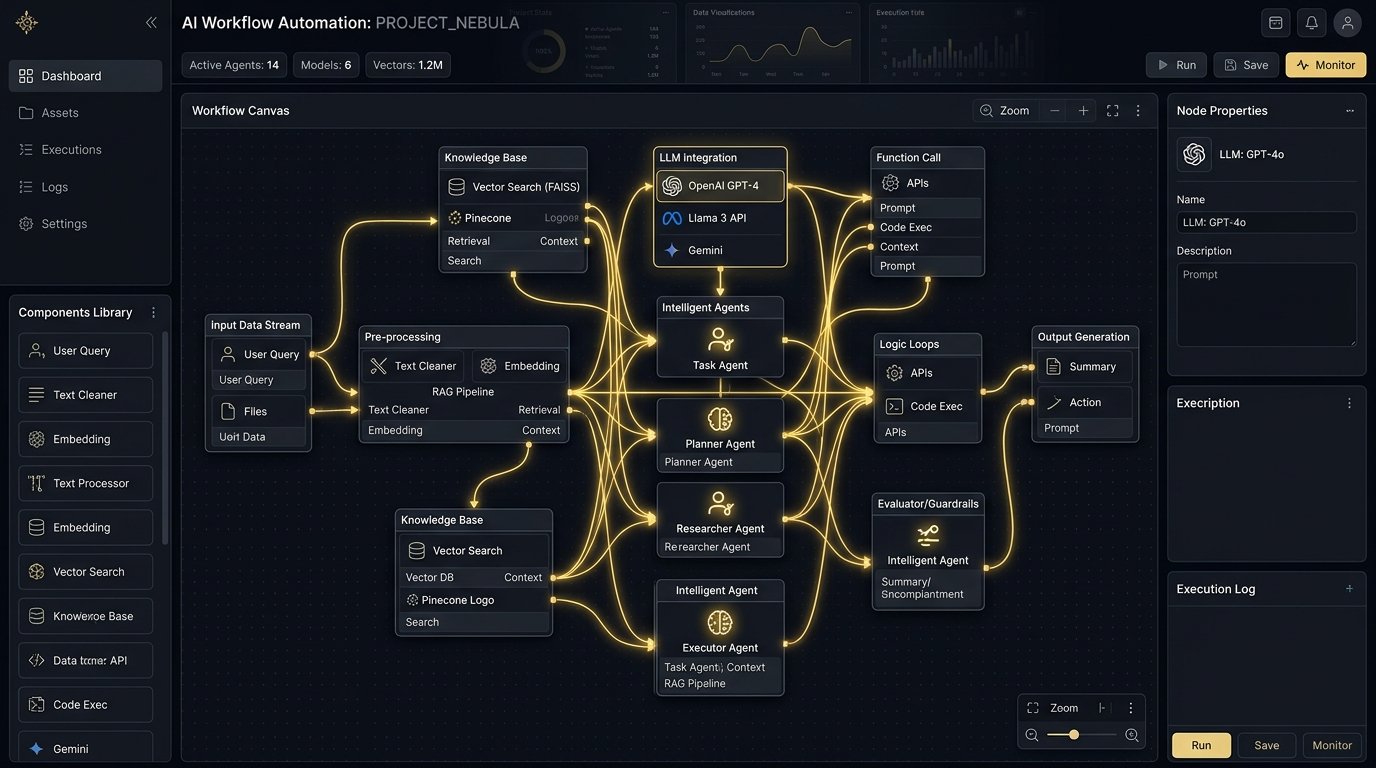The width and height of the screenshot is (1376, 768).
Task: Select Code Exec terminal icon in Logic Loops
Action: [x=895, y=406]
